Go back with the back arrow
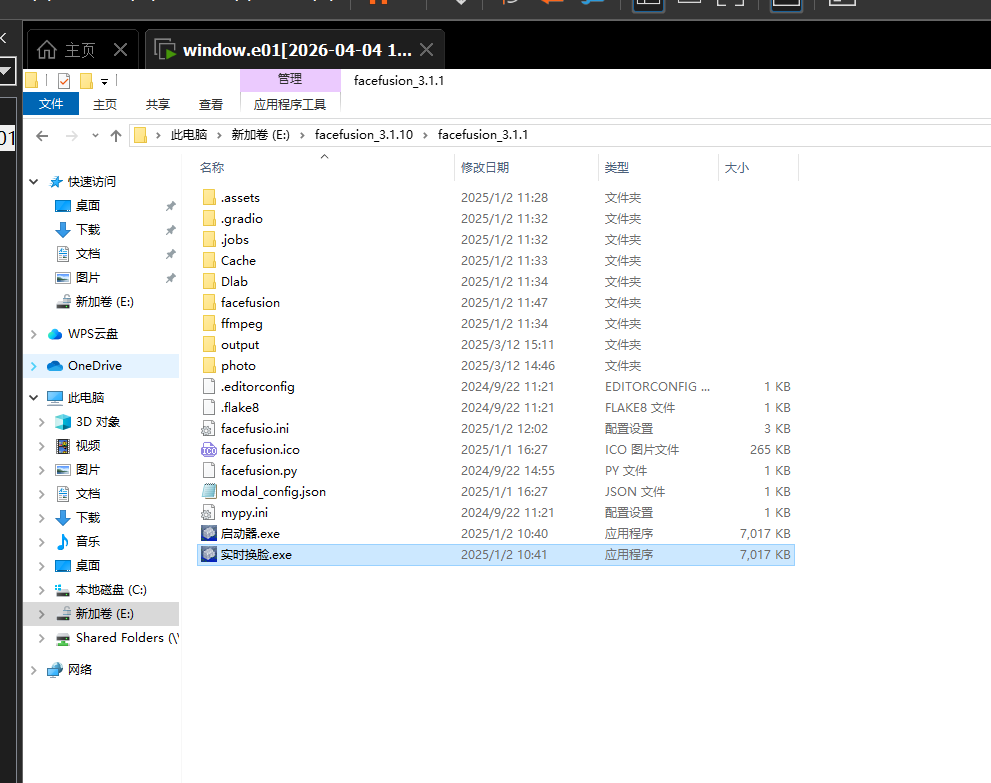Image resolution: width=991 pixels, height=783 pixels. pos(42,135)
